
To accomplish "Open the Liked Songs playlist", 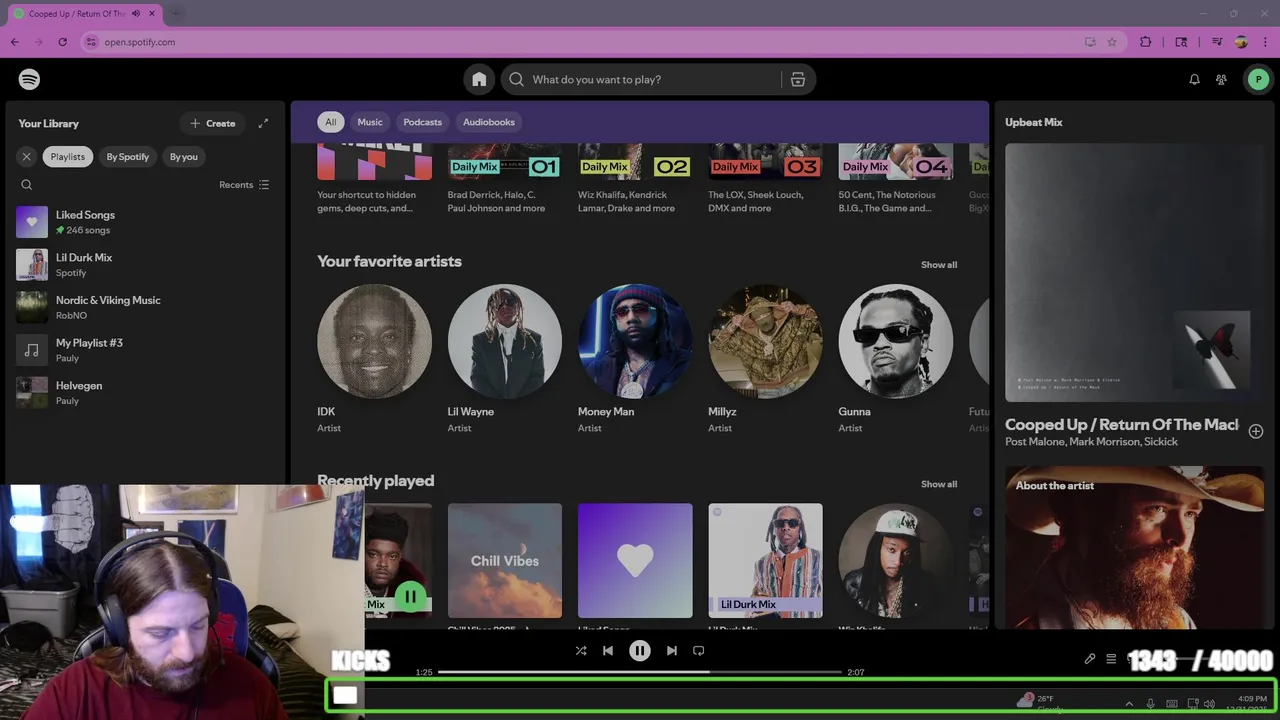I will tap(145, 222).
